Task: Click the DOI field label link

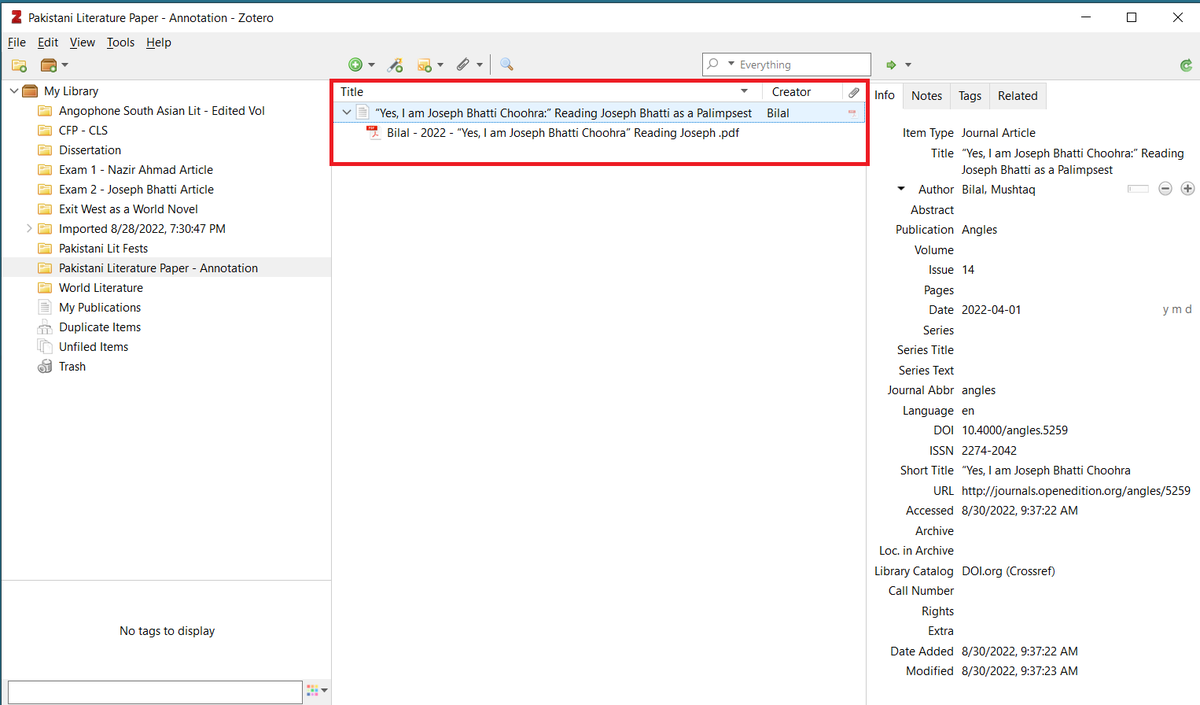Action: (943, 430)
